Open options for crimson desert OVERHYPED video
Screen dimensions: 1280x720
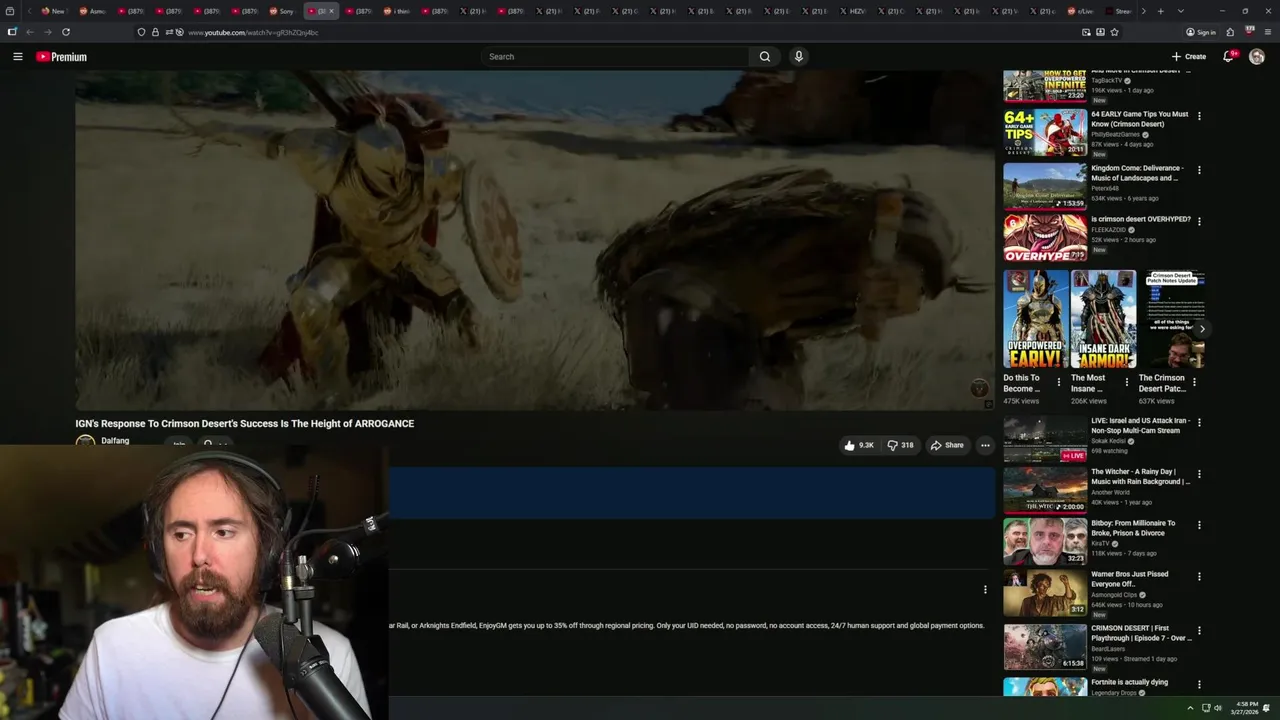click(x=1199, y=221)
